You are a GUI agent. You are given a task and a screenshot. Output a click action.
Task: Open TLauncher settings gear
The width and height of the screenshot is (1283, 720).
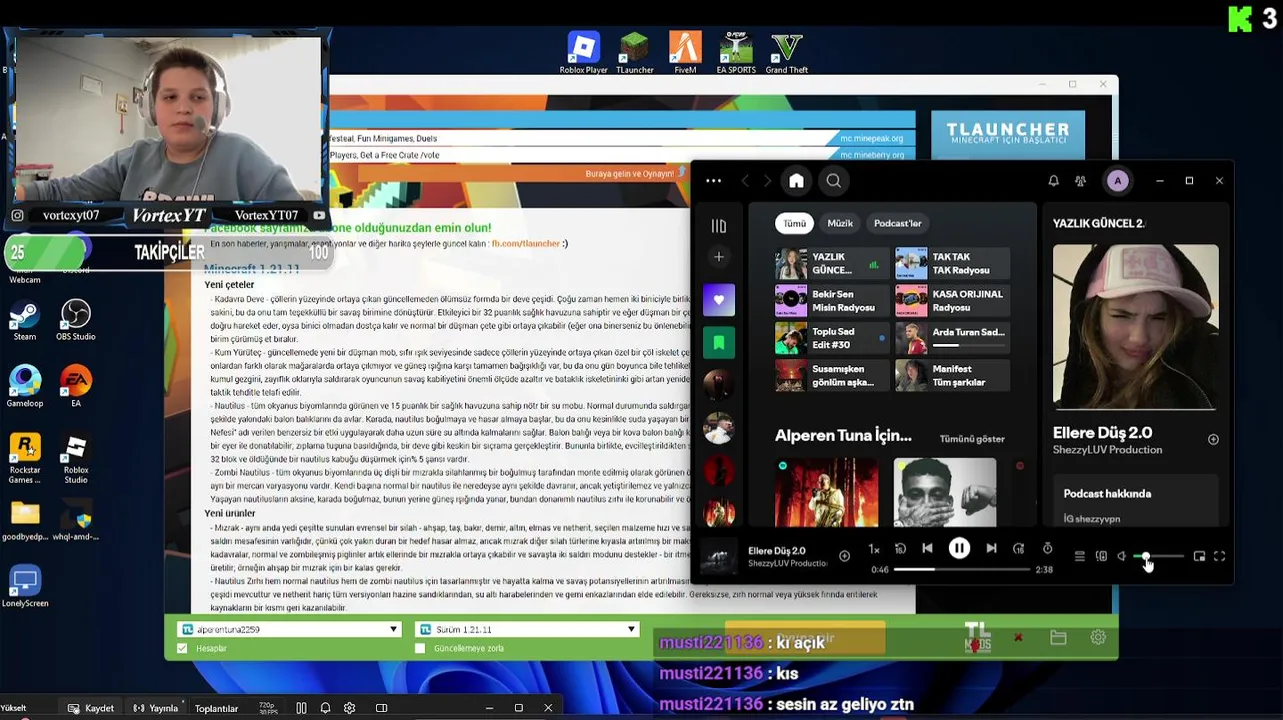tap(1098, 637)
